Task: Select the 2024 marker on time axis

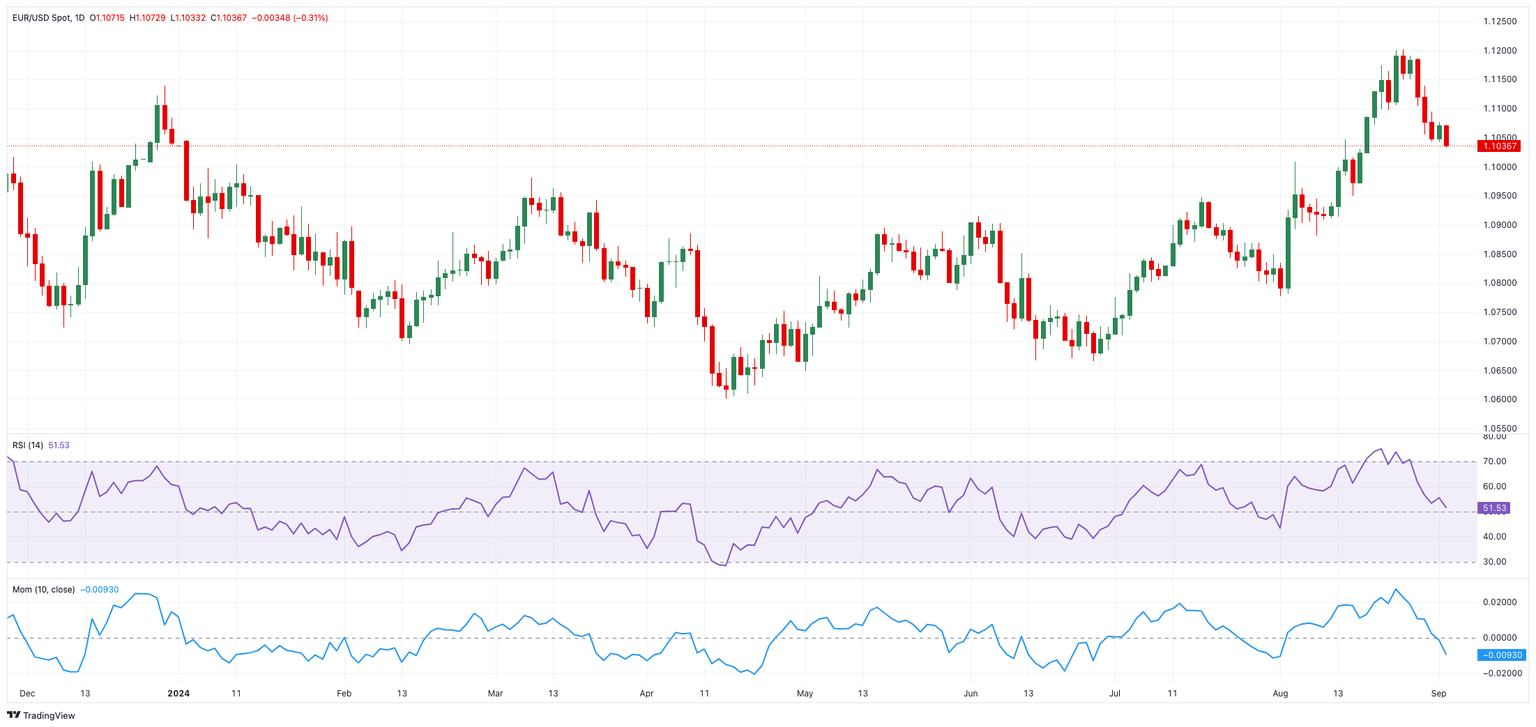Action: [179, 692]
